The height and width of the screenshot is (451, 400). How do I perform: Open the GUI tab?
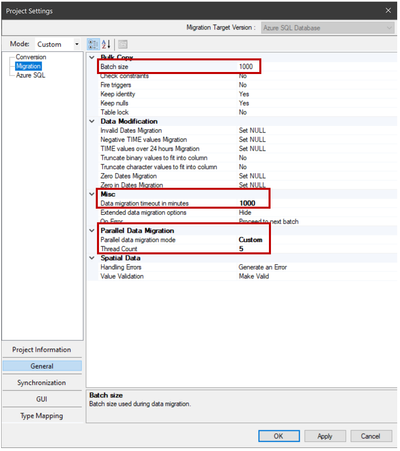[42, 399]
